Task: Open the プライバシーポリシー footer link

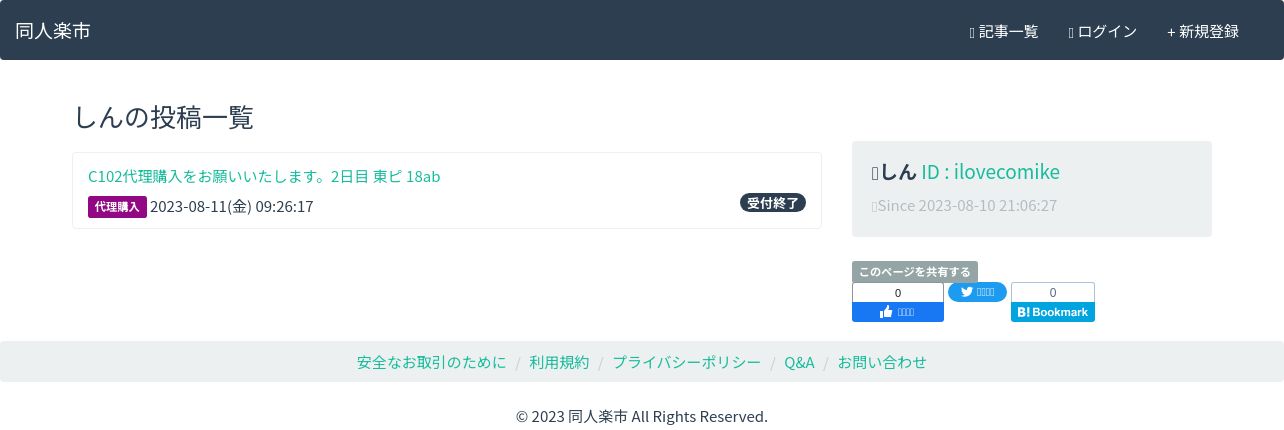Action: coord(687,362)
